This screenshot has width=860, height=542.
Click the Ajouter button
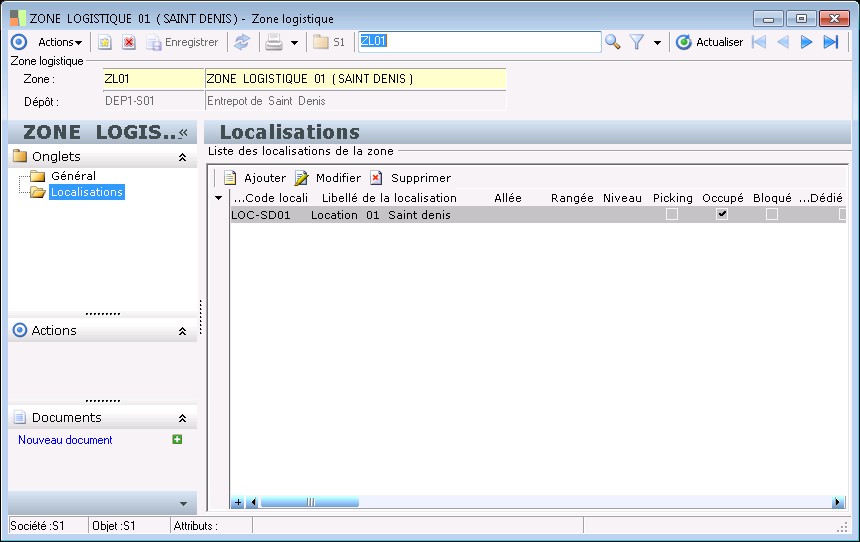click(x=255, y=178)
